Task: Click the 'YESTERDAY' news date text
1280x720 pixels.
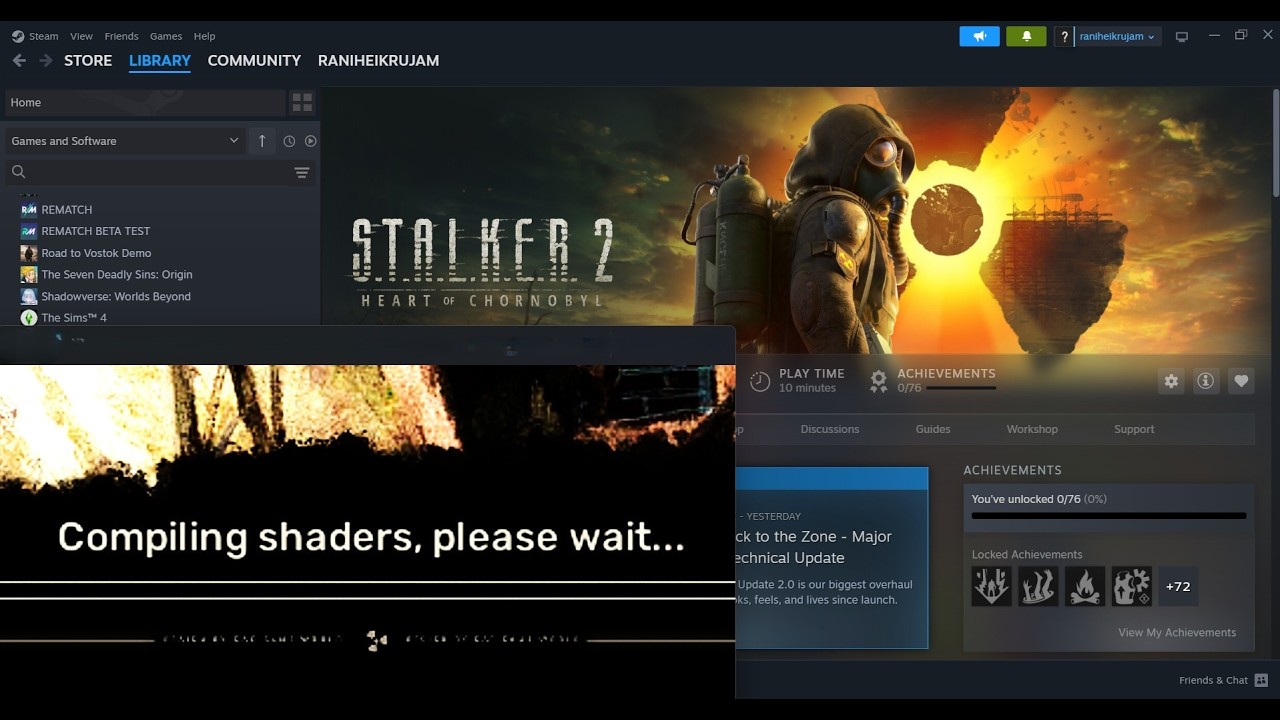Action: tap(774, 517)
